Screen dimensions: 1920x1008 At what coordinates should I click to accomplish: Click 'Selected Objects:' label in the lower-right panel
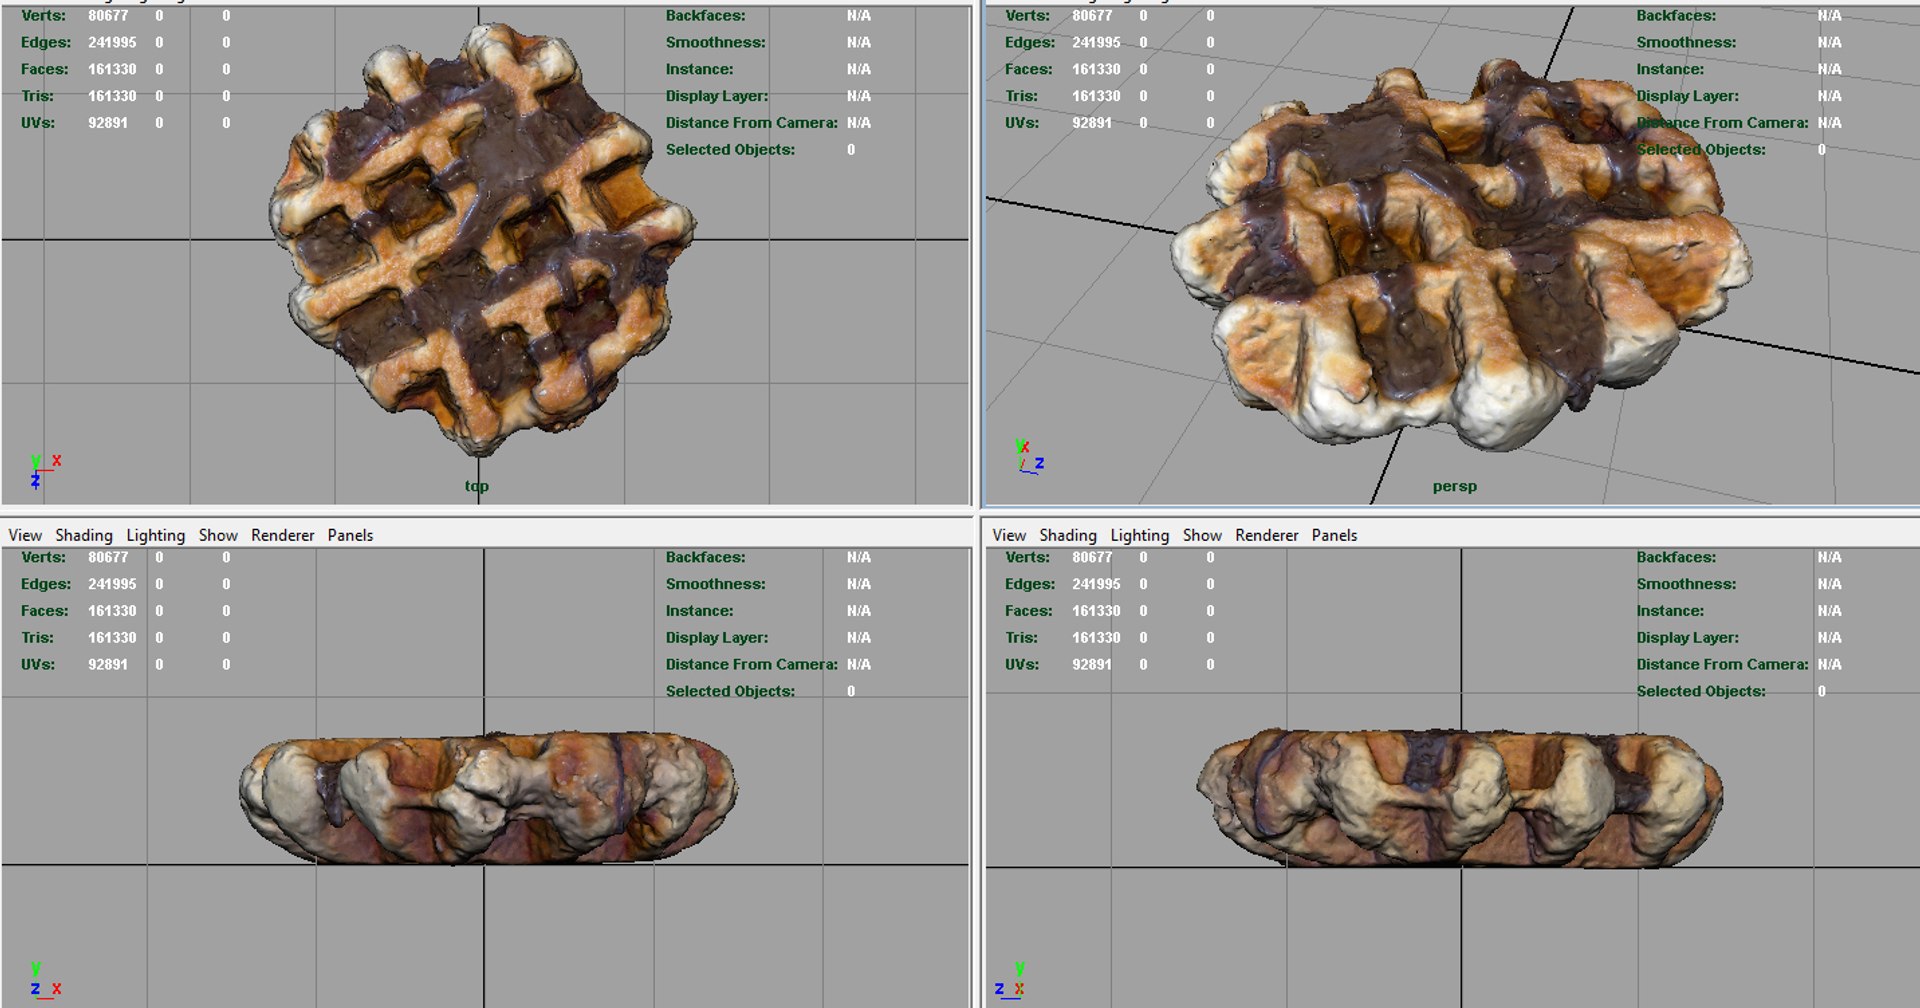click(1701, 691)
